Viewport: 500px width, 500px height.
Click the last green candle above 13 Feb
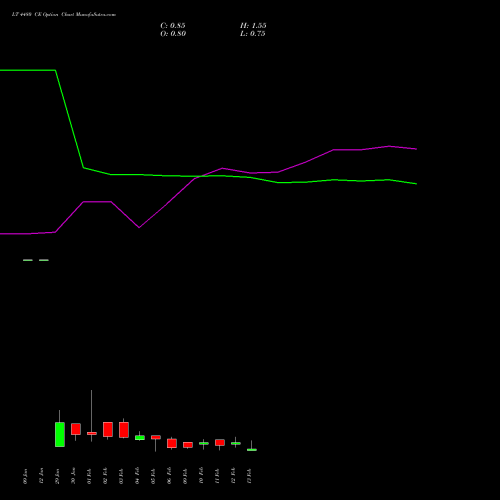click(252, 450)
